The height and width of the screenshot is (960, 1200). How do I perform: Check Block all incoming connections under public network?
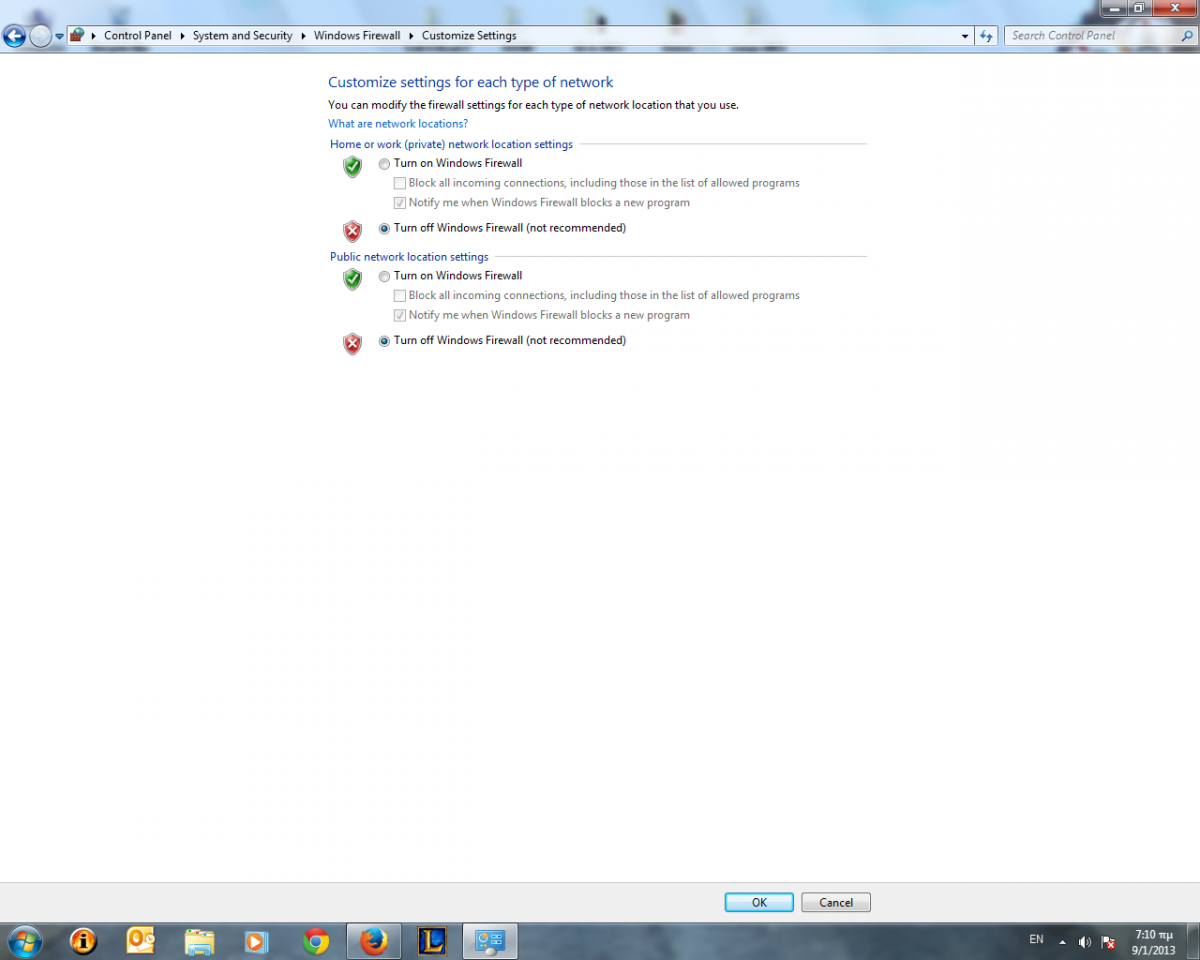tap(400, 296)
